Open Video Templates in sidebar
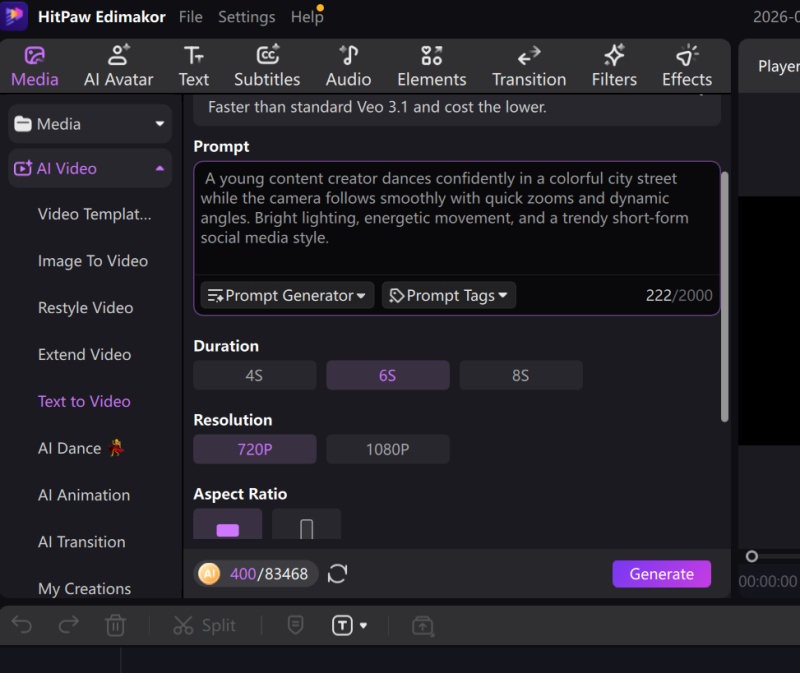This screenshot has width=800, height=673. click(94, 214)
